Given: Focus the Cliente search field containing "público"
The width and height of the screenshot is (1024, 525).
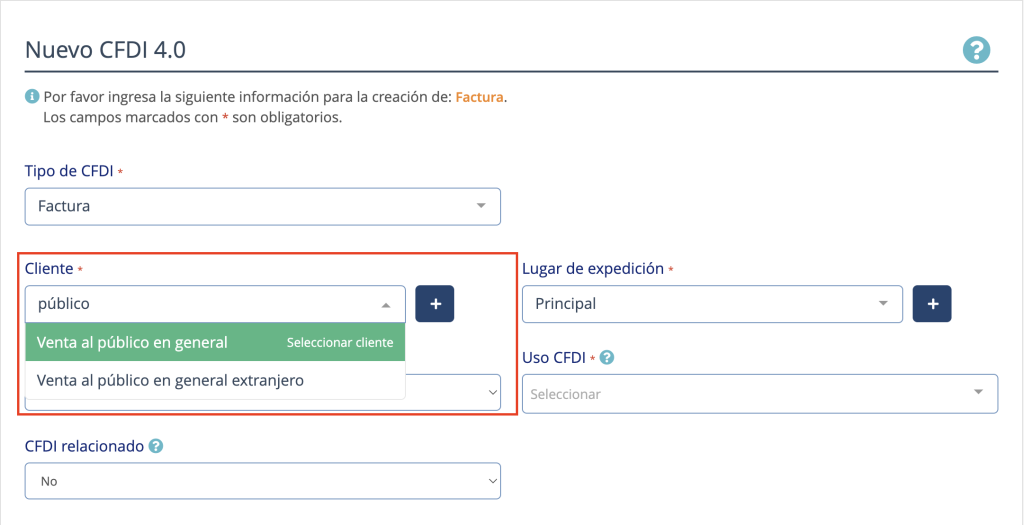Looking at the screenshot, I should click(200, 304).
